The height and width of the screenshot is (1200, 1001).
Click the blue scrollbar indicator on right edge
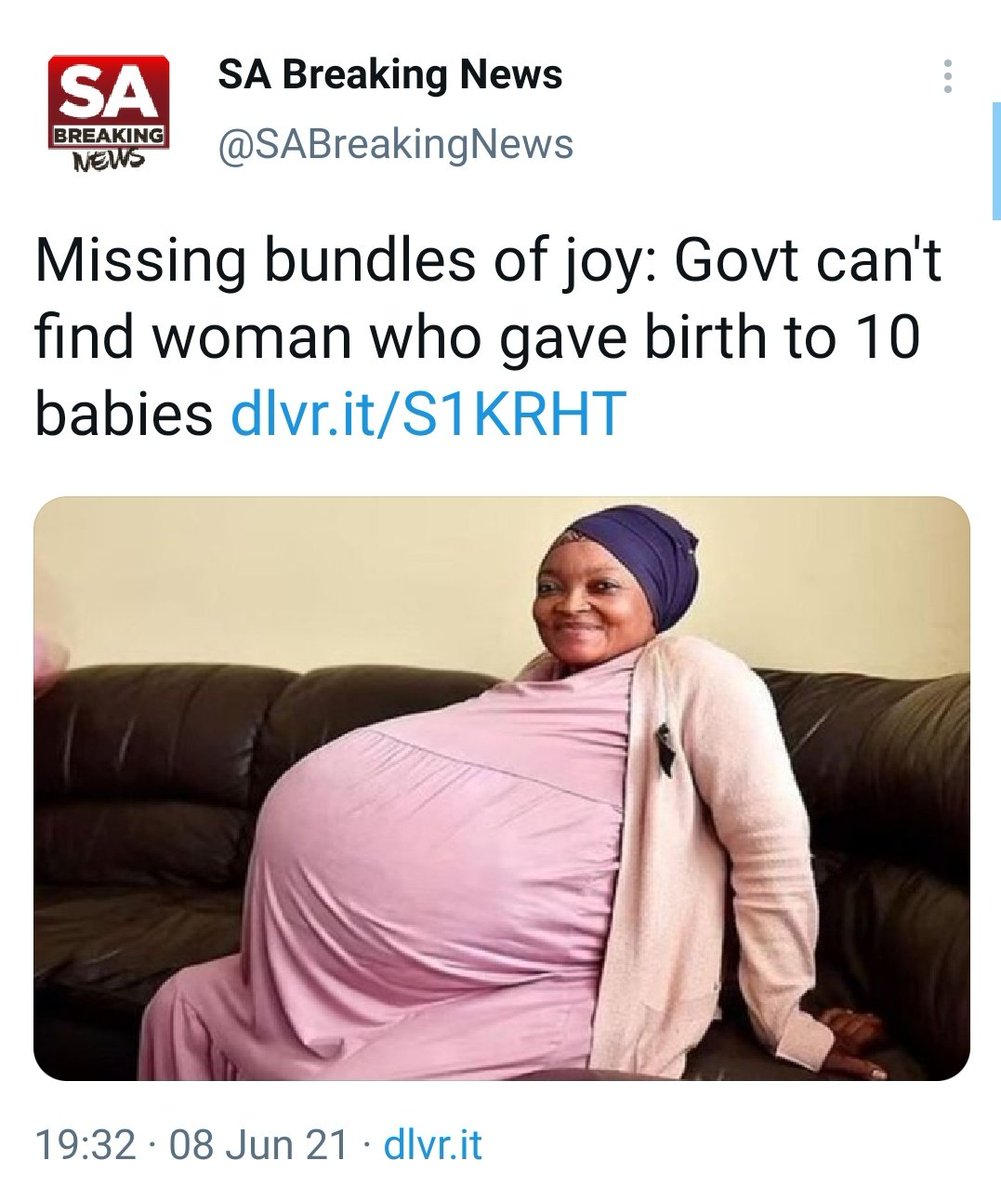click(x=996, y=160)
